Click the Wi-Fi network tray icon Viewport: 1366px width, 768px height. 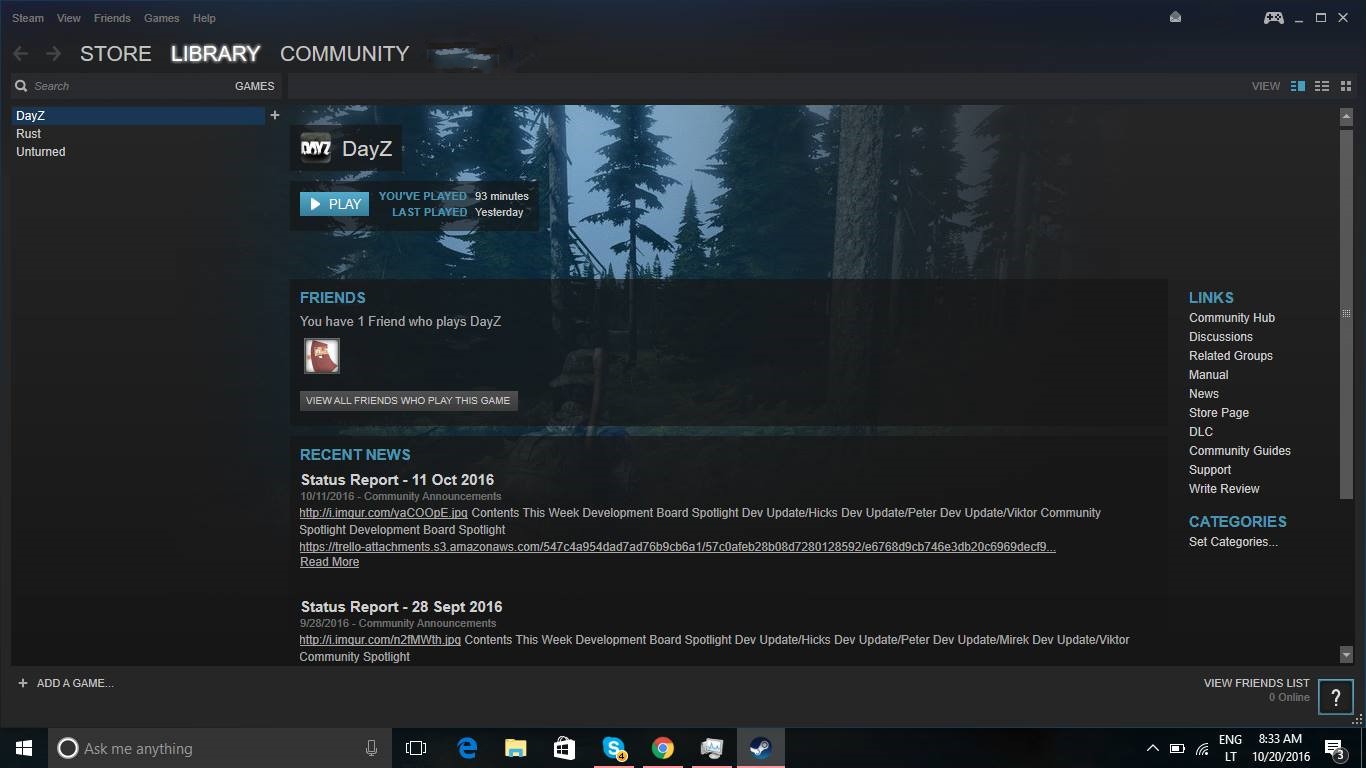click(x=1202, y=748)
